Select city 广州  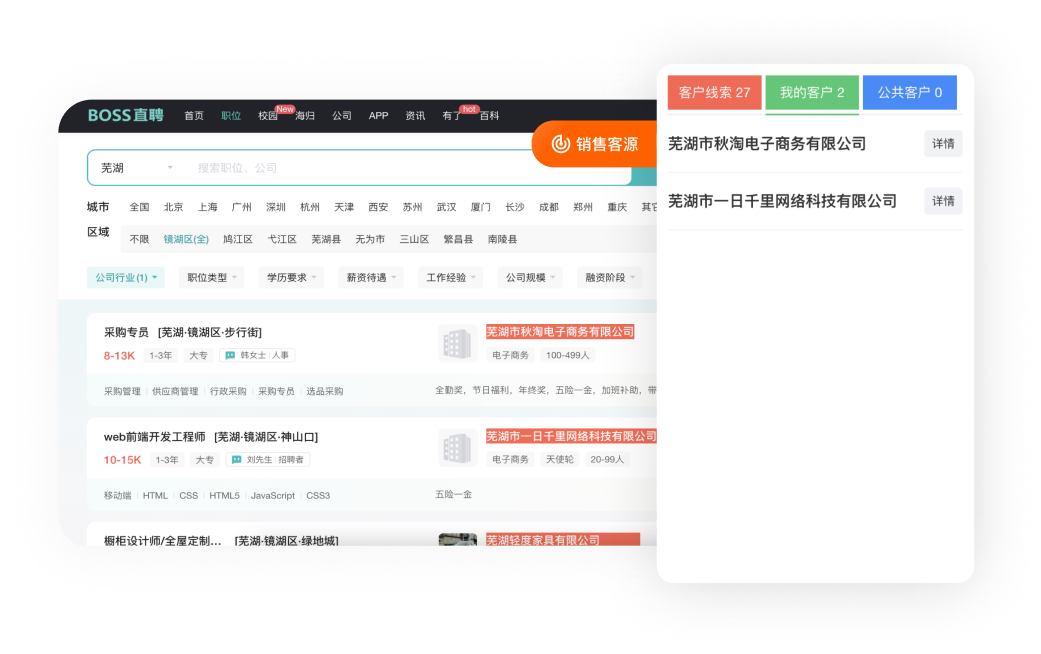(242, 207)
